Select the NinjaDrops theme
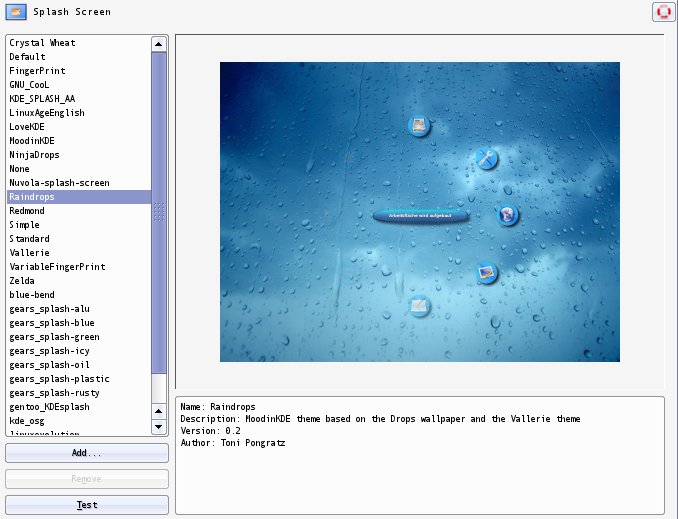This screenshot has width=678, height=519. pos(79,155)
